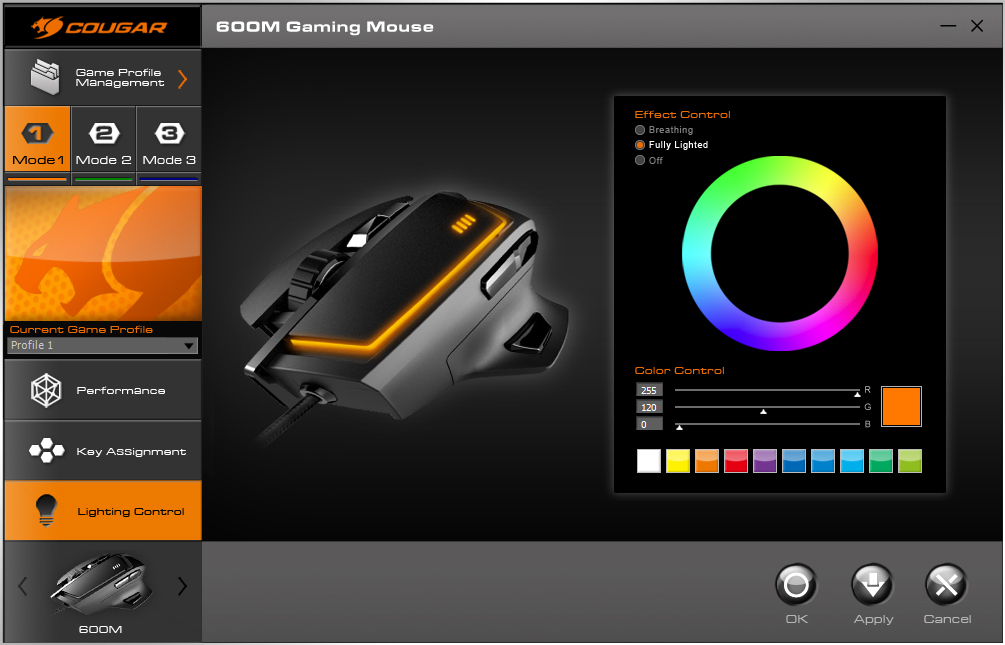Click the Game Profile Management folder icon
Image resolution: width=1005 pixels, height=645 pixels.
point(46,77)
